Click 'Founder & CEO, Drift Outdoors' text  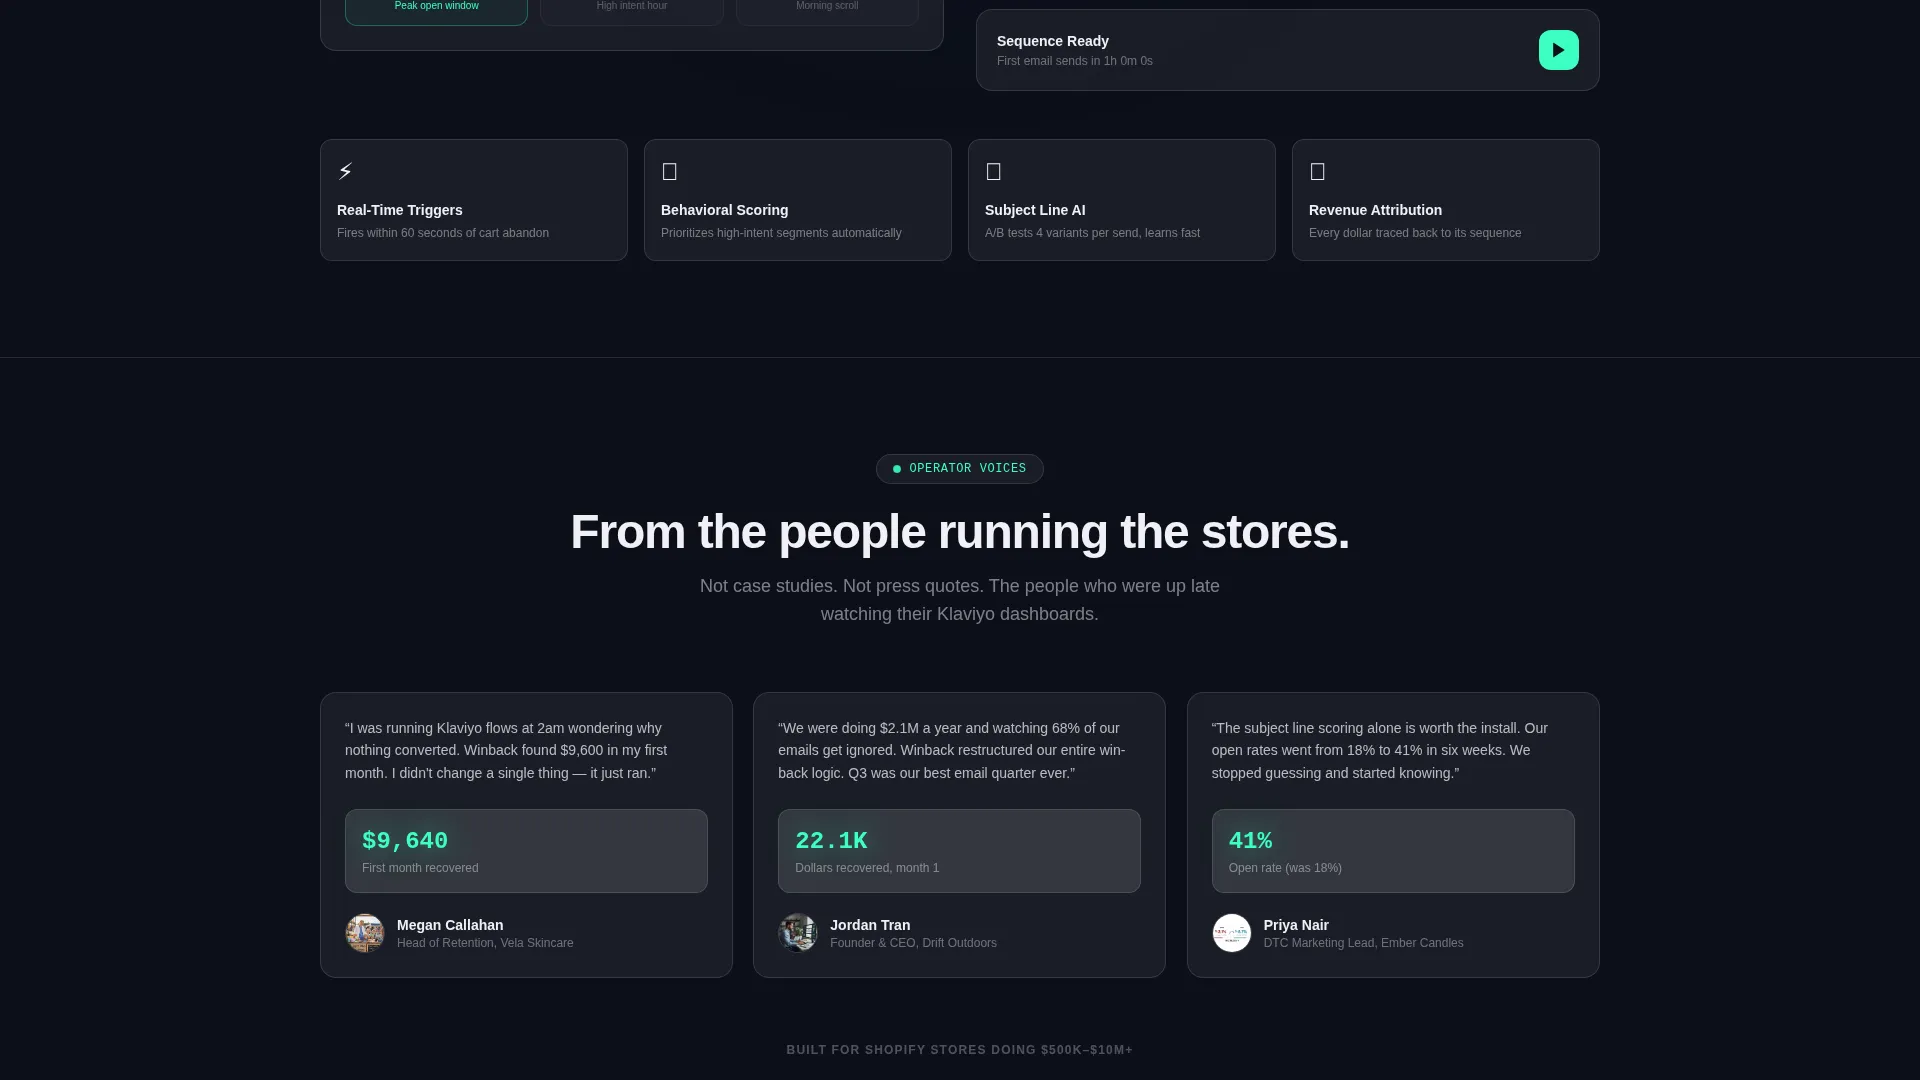click(x=913, y=943)
